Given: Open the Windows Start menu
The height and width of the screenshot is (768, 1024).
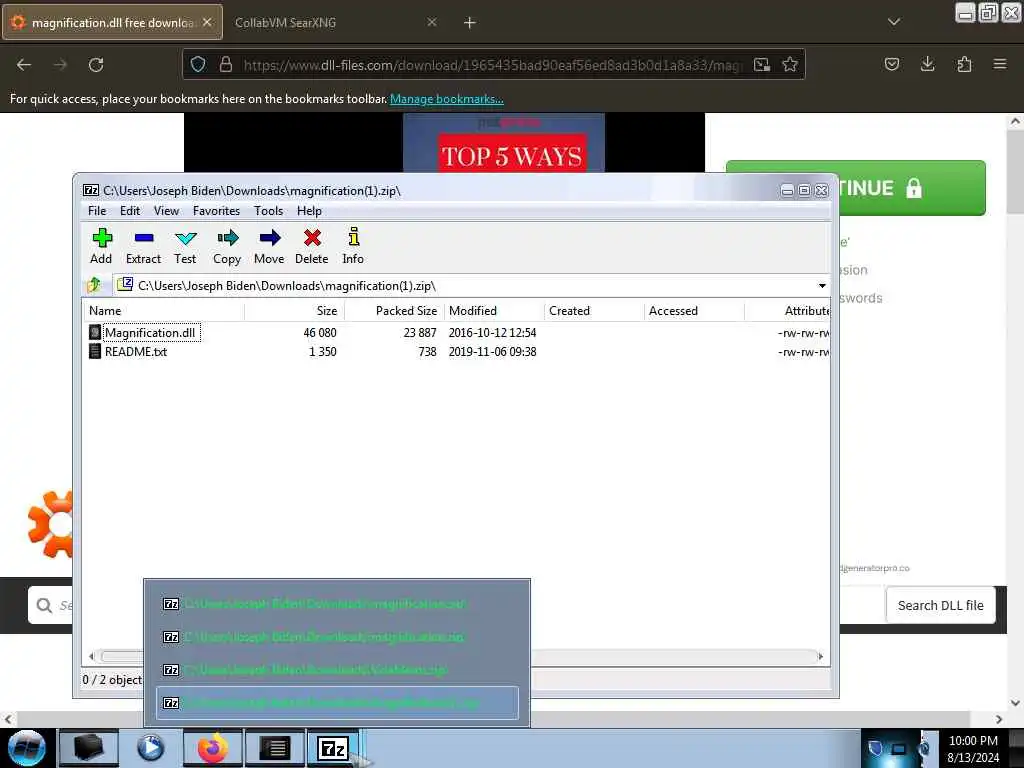Looking at the screenshot, I should [27, 748].
